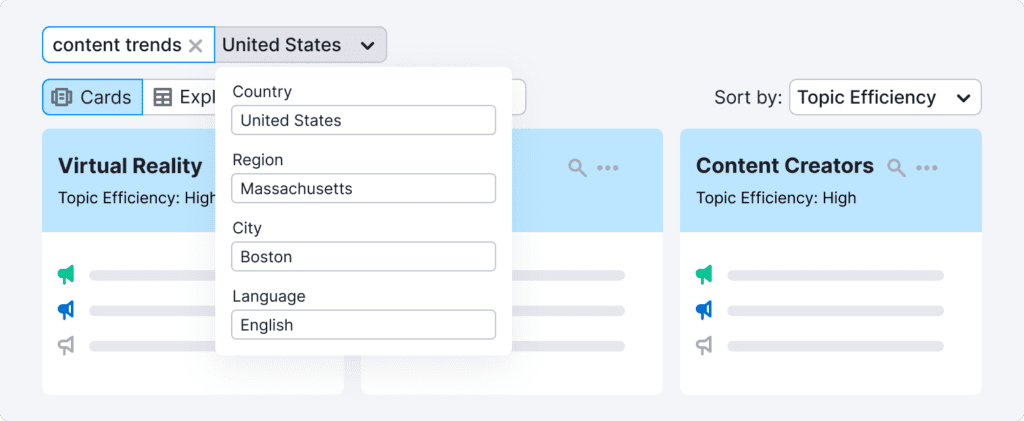Open the three-dot menu on the middle card
The height and width of the screenshot is (421, 1024).
608,167
